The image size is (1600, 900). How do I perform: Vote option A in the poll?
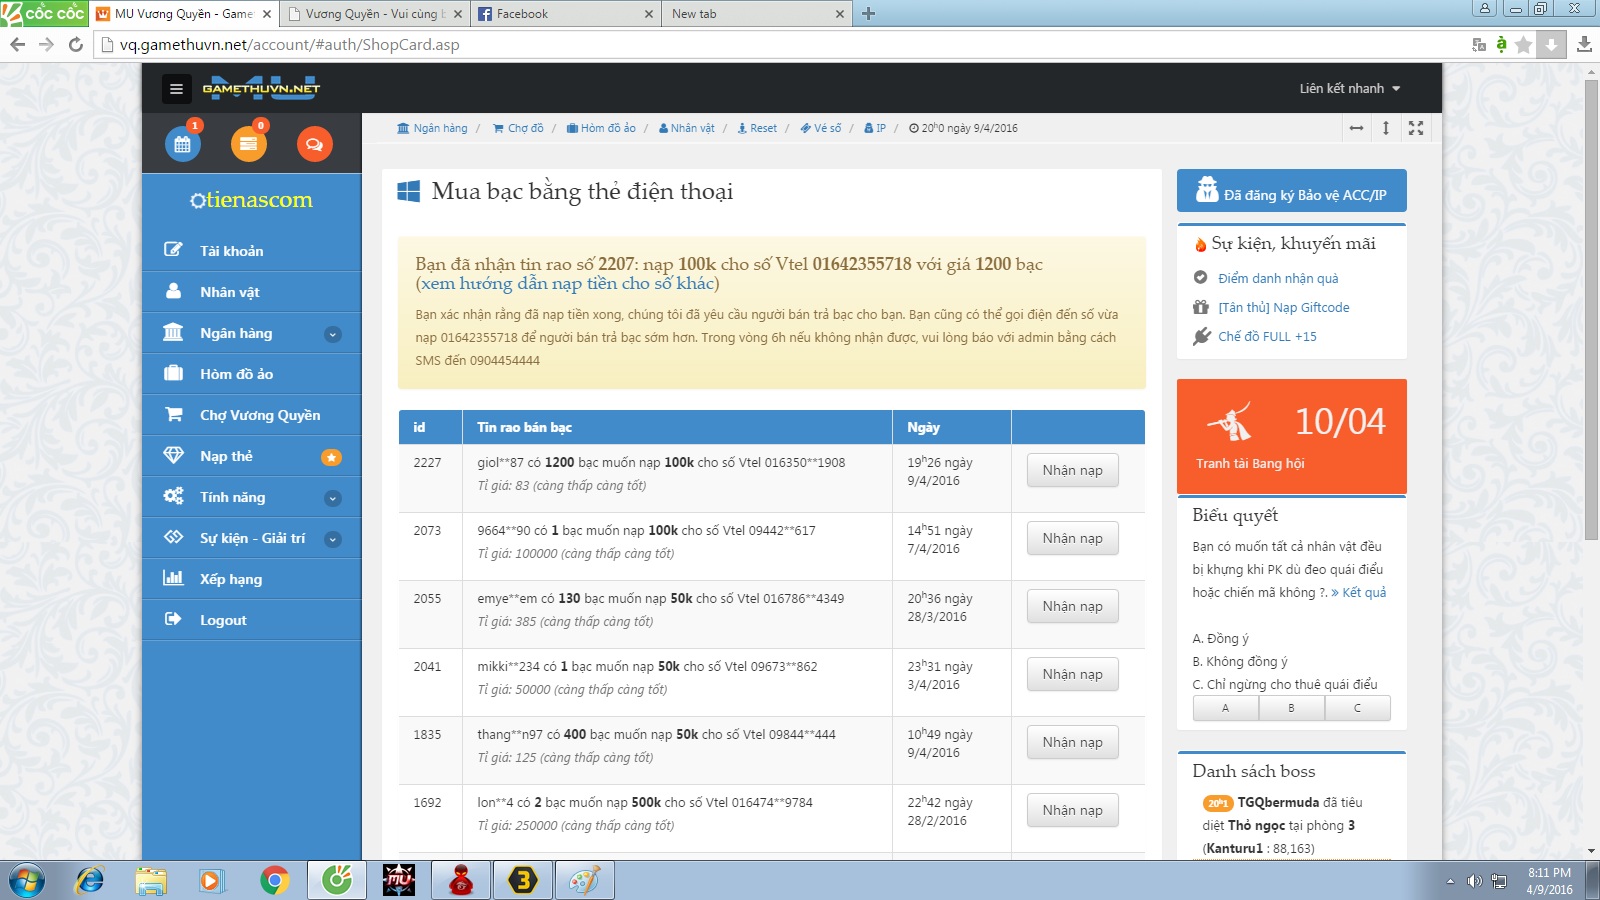tap(1225, 708)
